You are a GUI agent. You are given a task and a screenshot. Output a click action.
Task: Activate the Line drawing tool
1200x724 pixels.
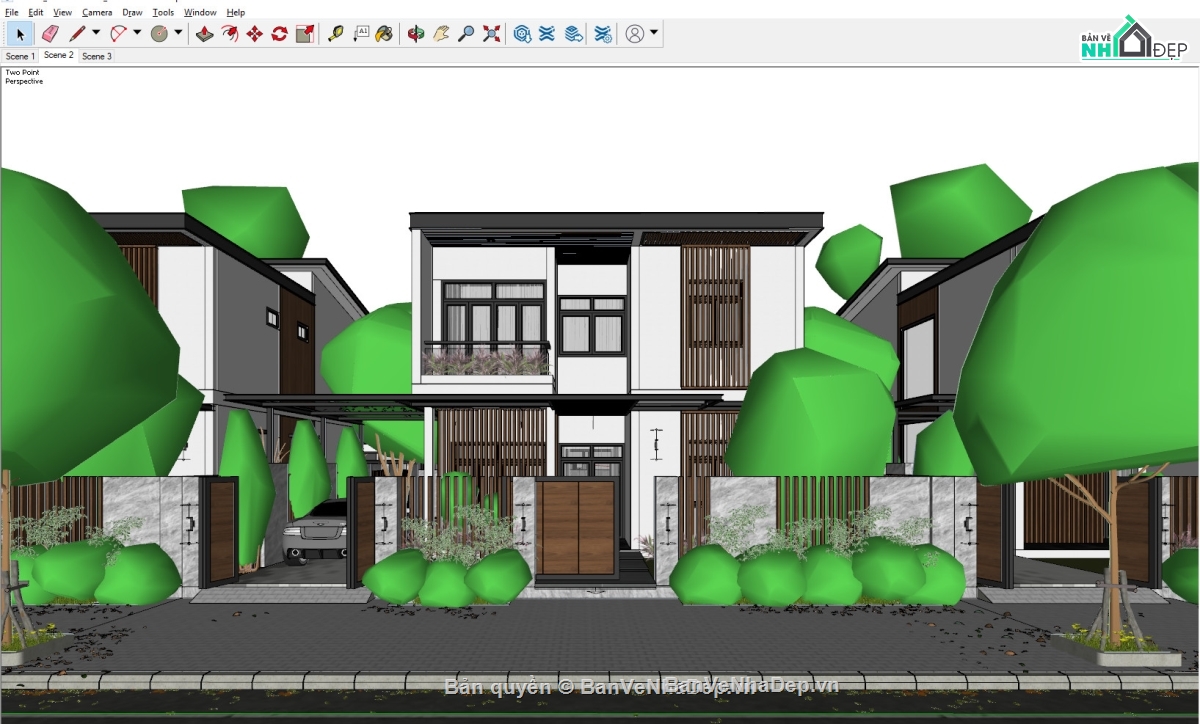tap(77, 33)
